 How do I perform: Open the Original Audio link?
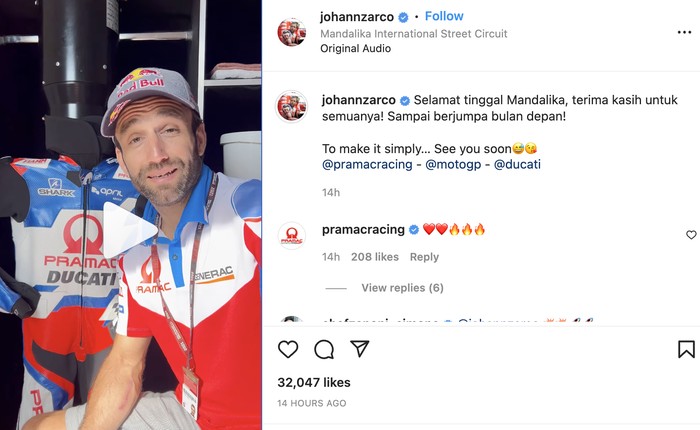point(355,48)
